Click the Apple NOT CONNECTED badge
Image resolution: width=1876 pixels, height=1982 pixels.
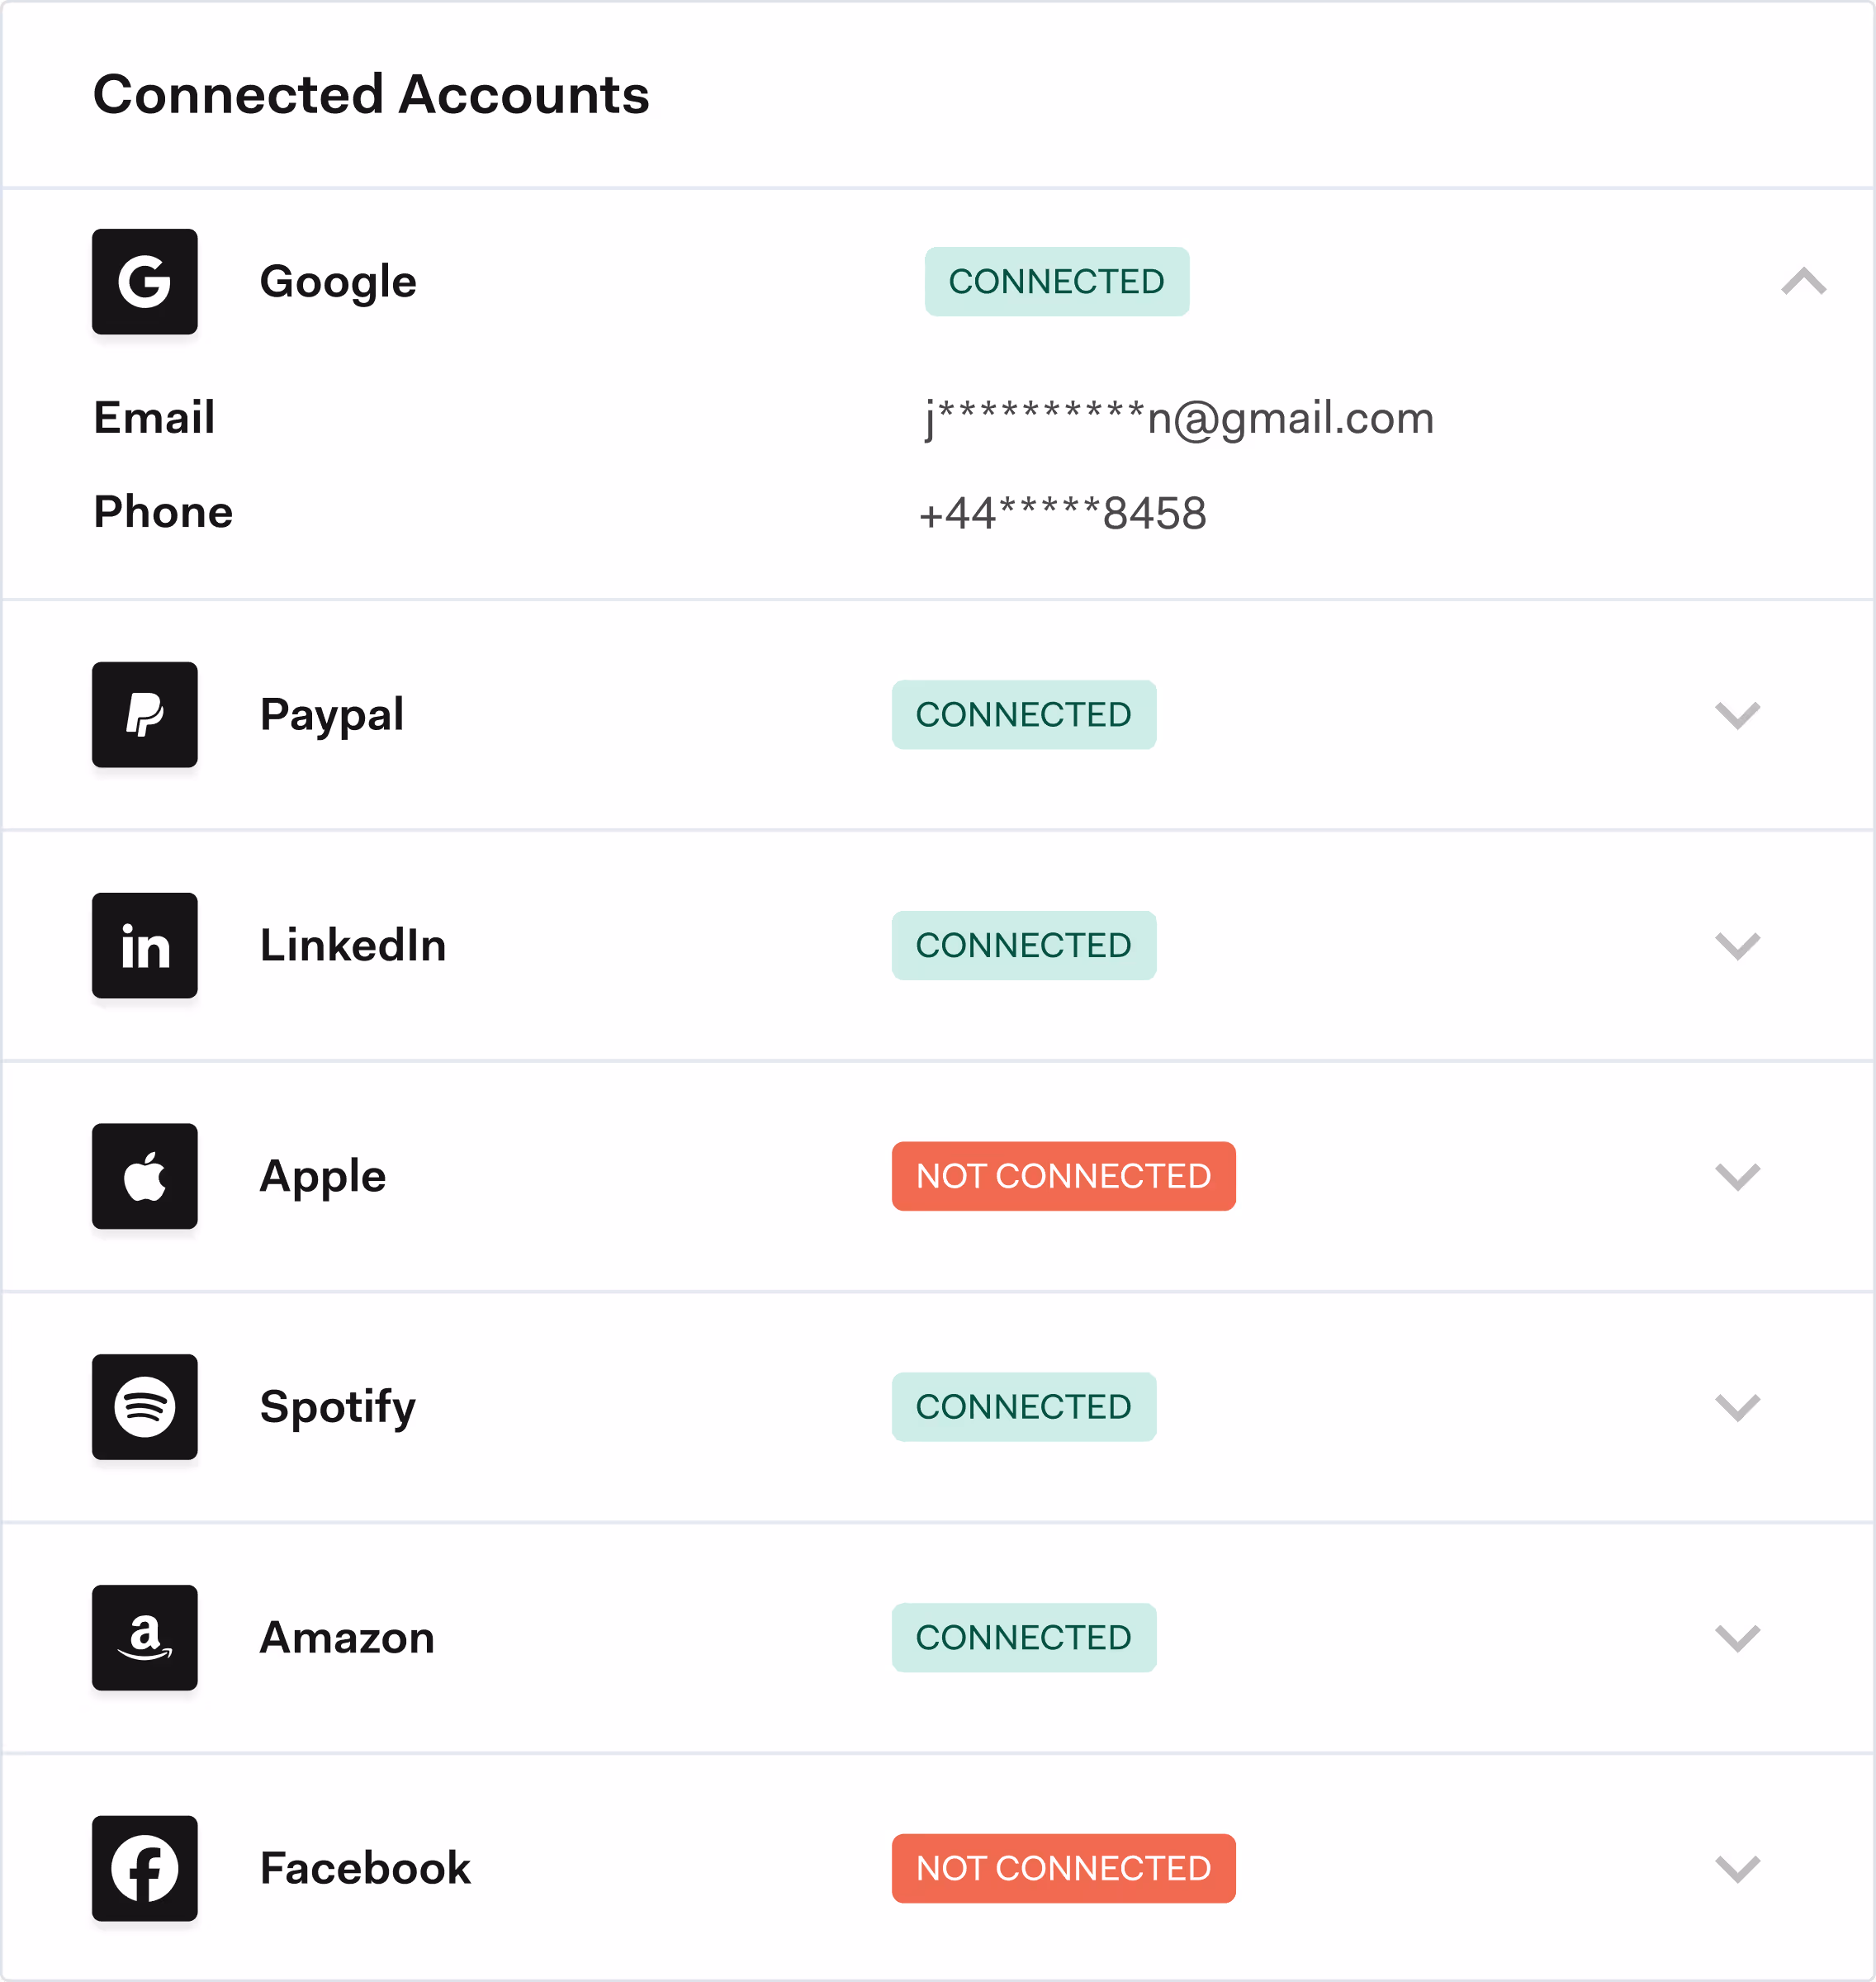pyautogui.click(x=1063, y=1177)
